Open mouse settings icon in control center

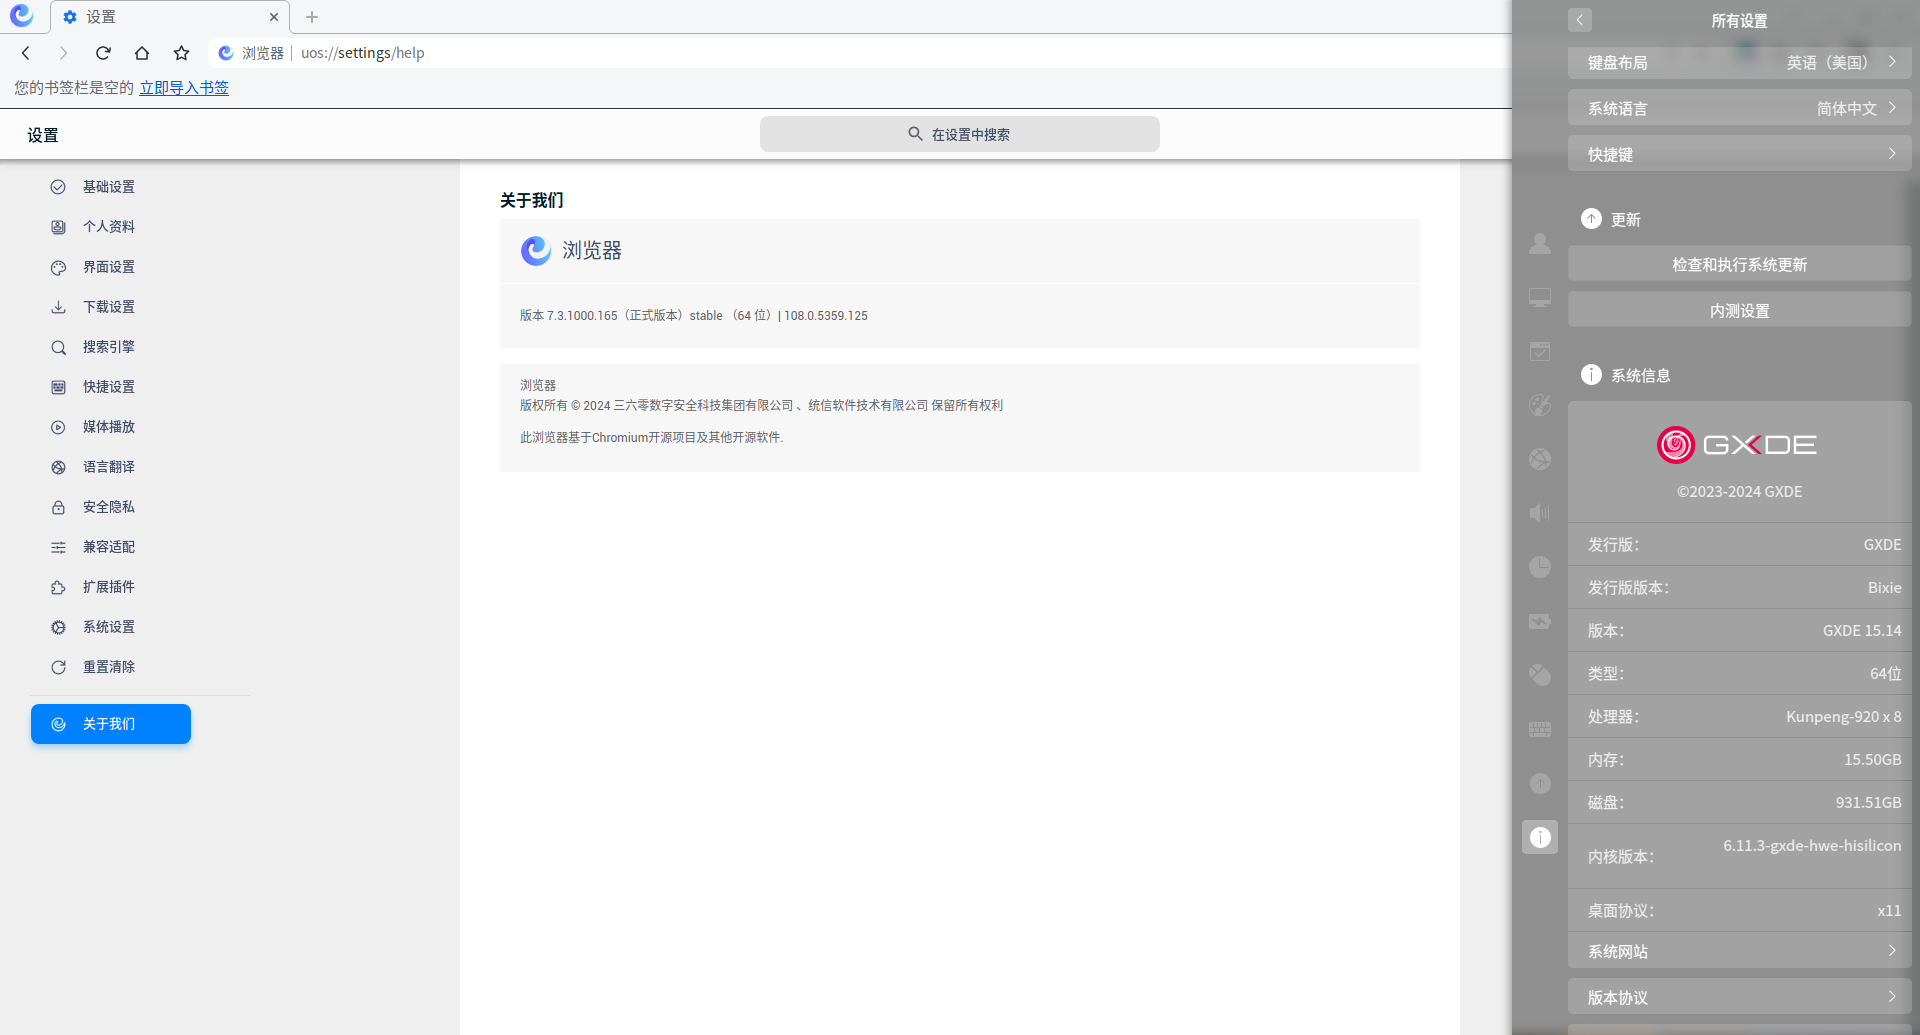coord(1540,675)
